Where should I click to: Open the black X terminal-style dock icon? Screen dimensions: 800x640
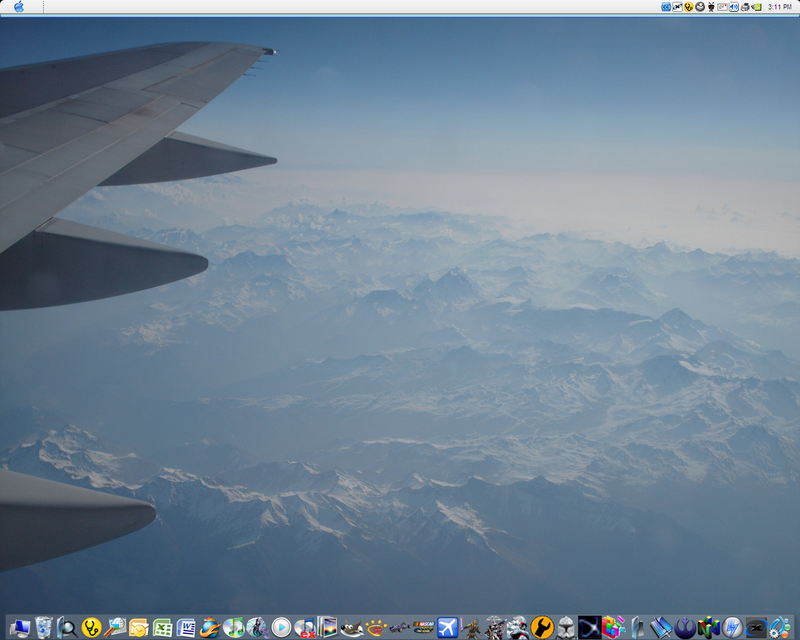pos(756,628)
